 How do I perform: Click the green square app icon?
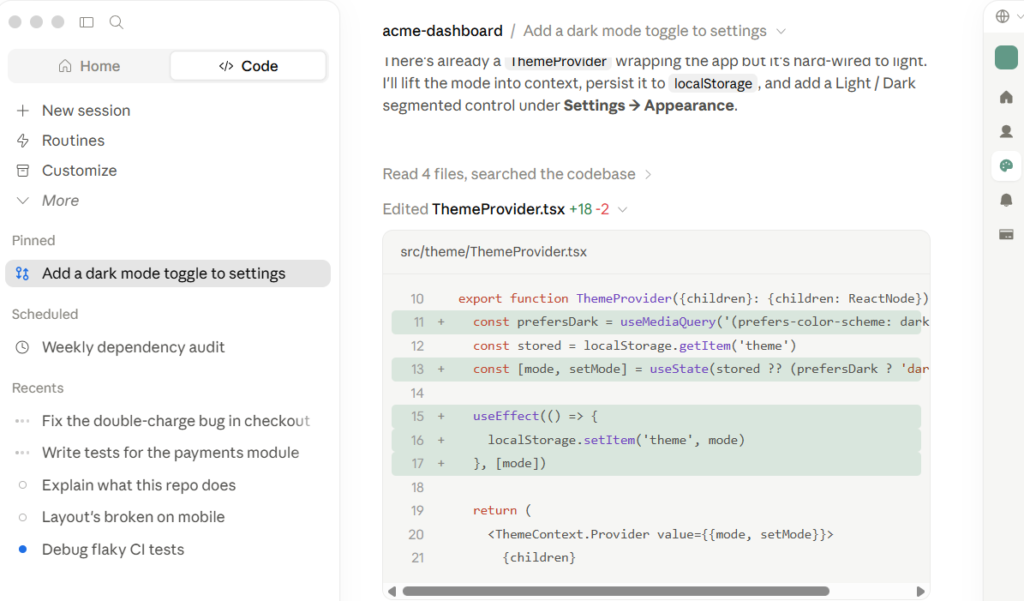(1006, 57)
